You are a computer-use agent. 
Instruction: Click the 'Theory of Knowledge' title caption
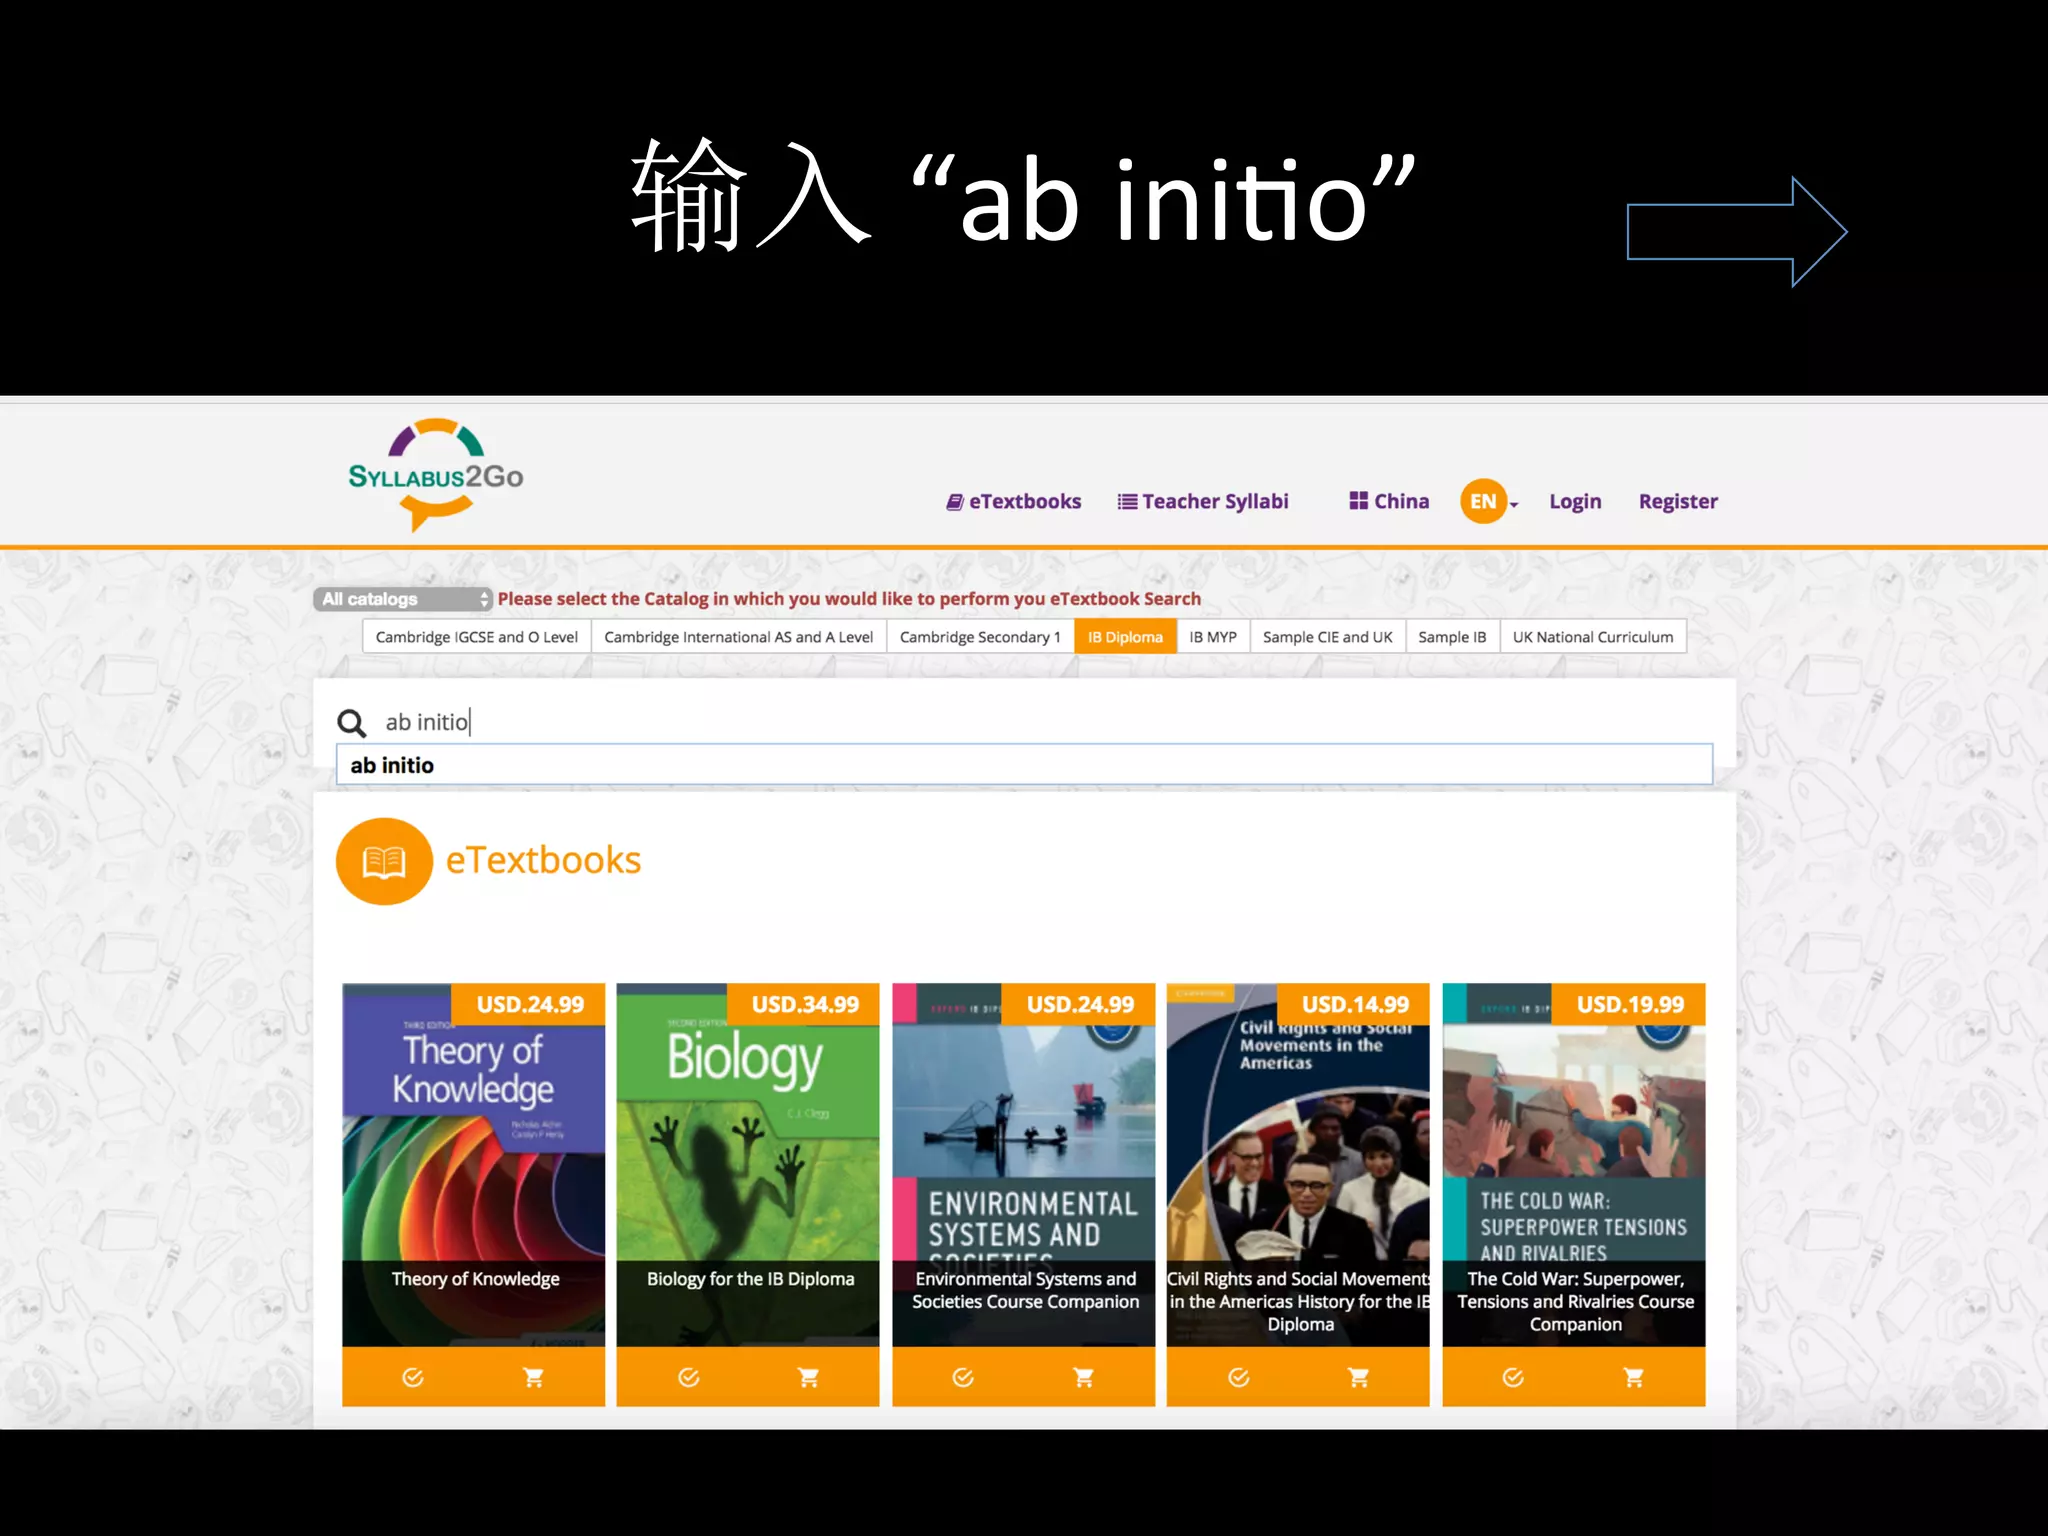(x=475, y=1279)
